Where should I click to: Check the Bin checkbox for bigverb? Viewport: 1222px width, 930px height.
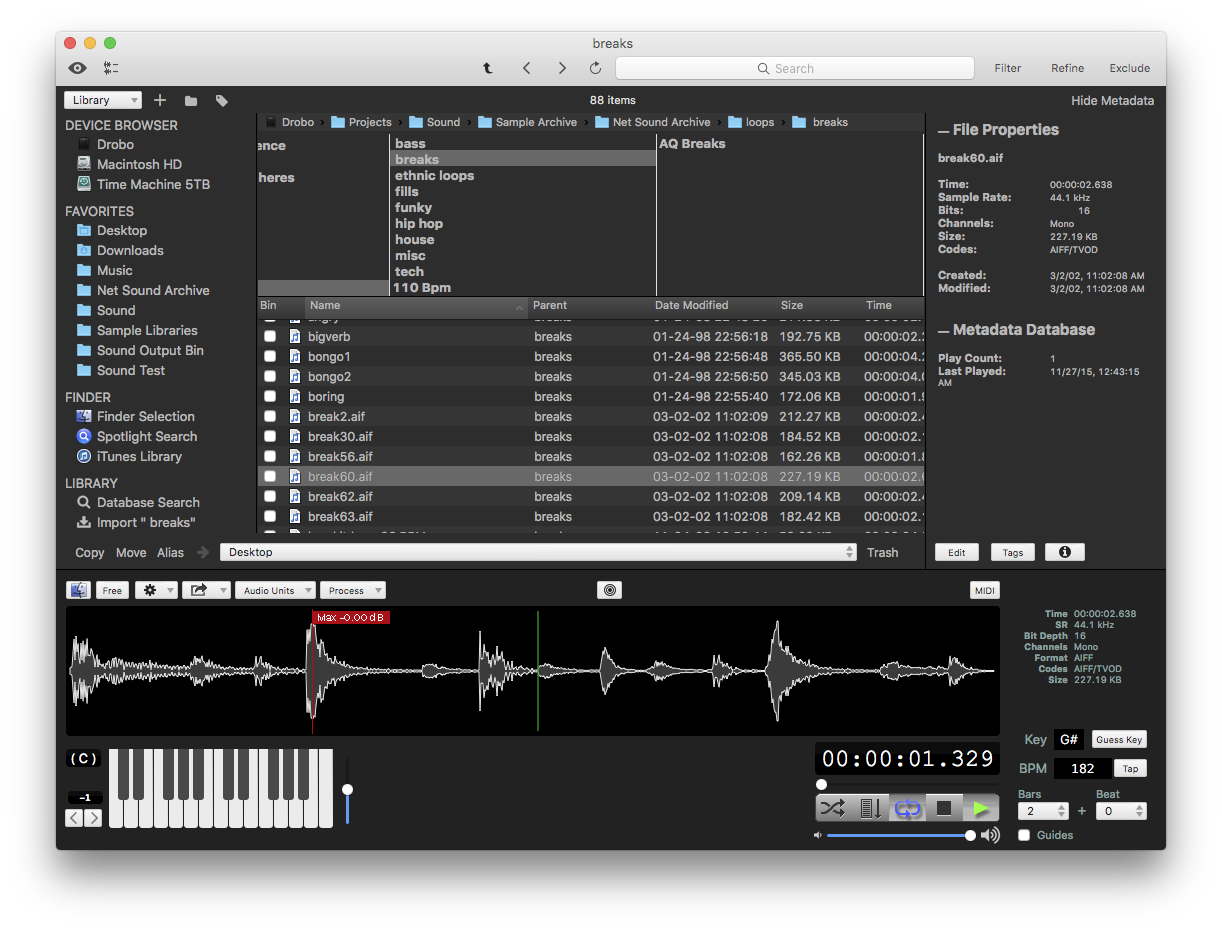pyautogui.click(x=270, y=337)
